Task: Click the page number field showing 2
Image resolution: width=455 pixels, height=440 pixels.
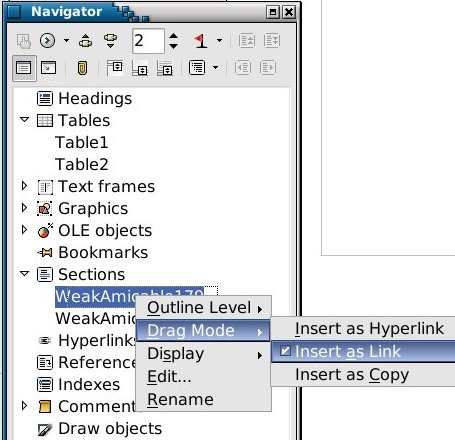Action: point(148,41)
